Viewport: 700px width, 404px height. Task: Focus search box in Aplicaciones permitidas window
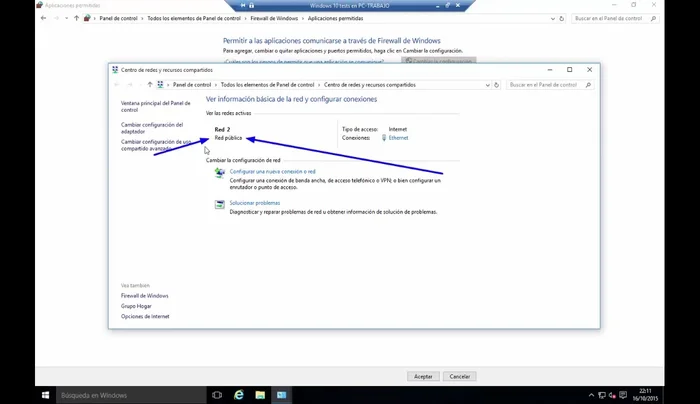click(x=615, y=18)
